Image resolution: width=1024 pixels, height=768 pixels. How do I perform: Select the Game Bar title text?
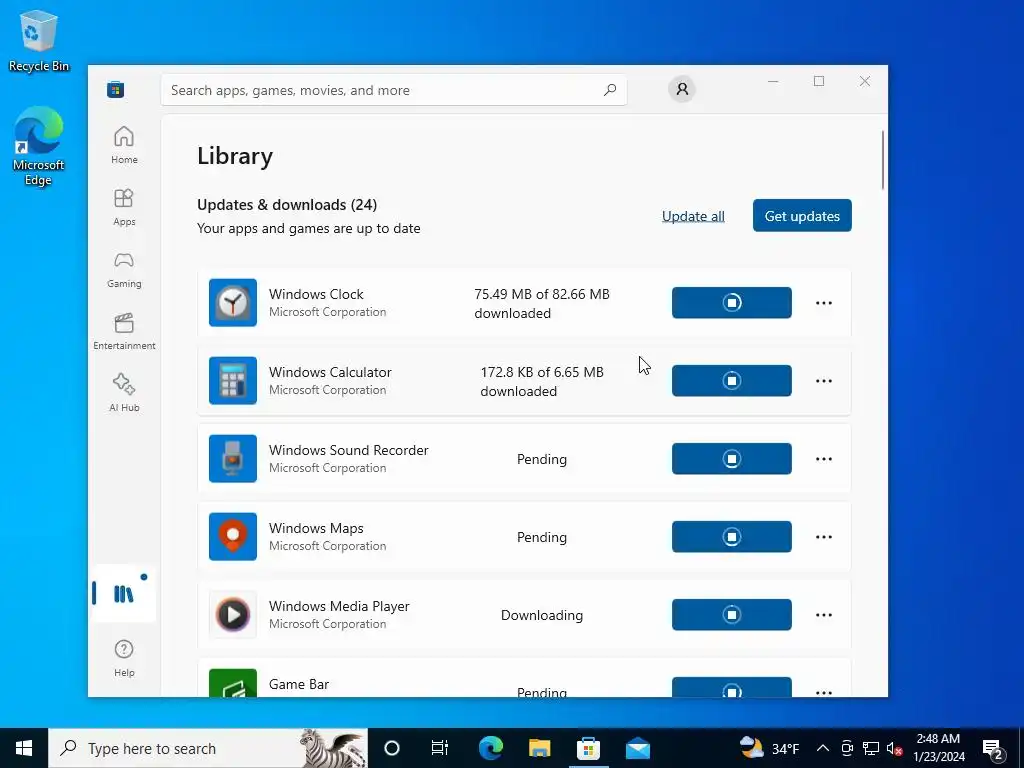click(298, 684)
